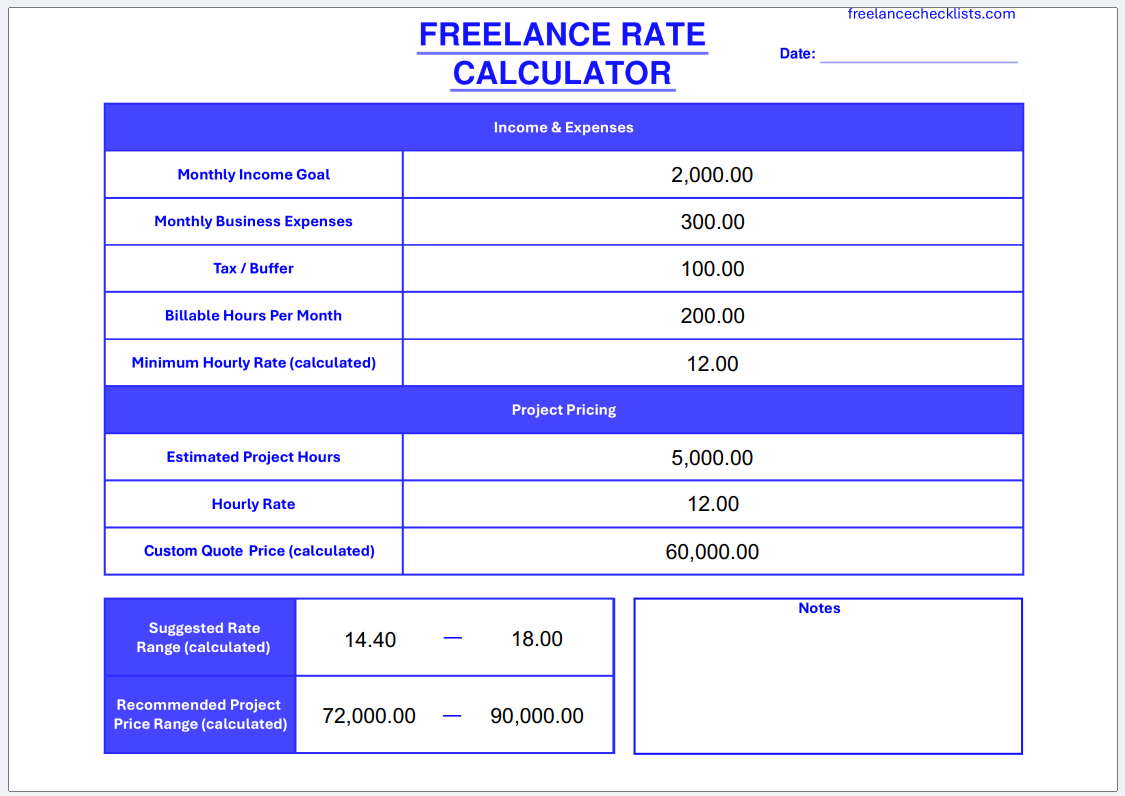Click the 90,000.00 recommended project price
This screenshot has height=796, width=1125.
(537, 716)
